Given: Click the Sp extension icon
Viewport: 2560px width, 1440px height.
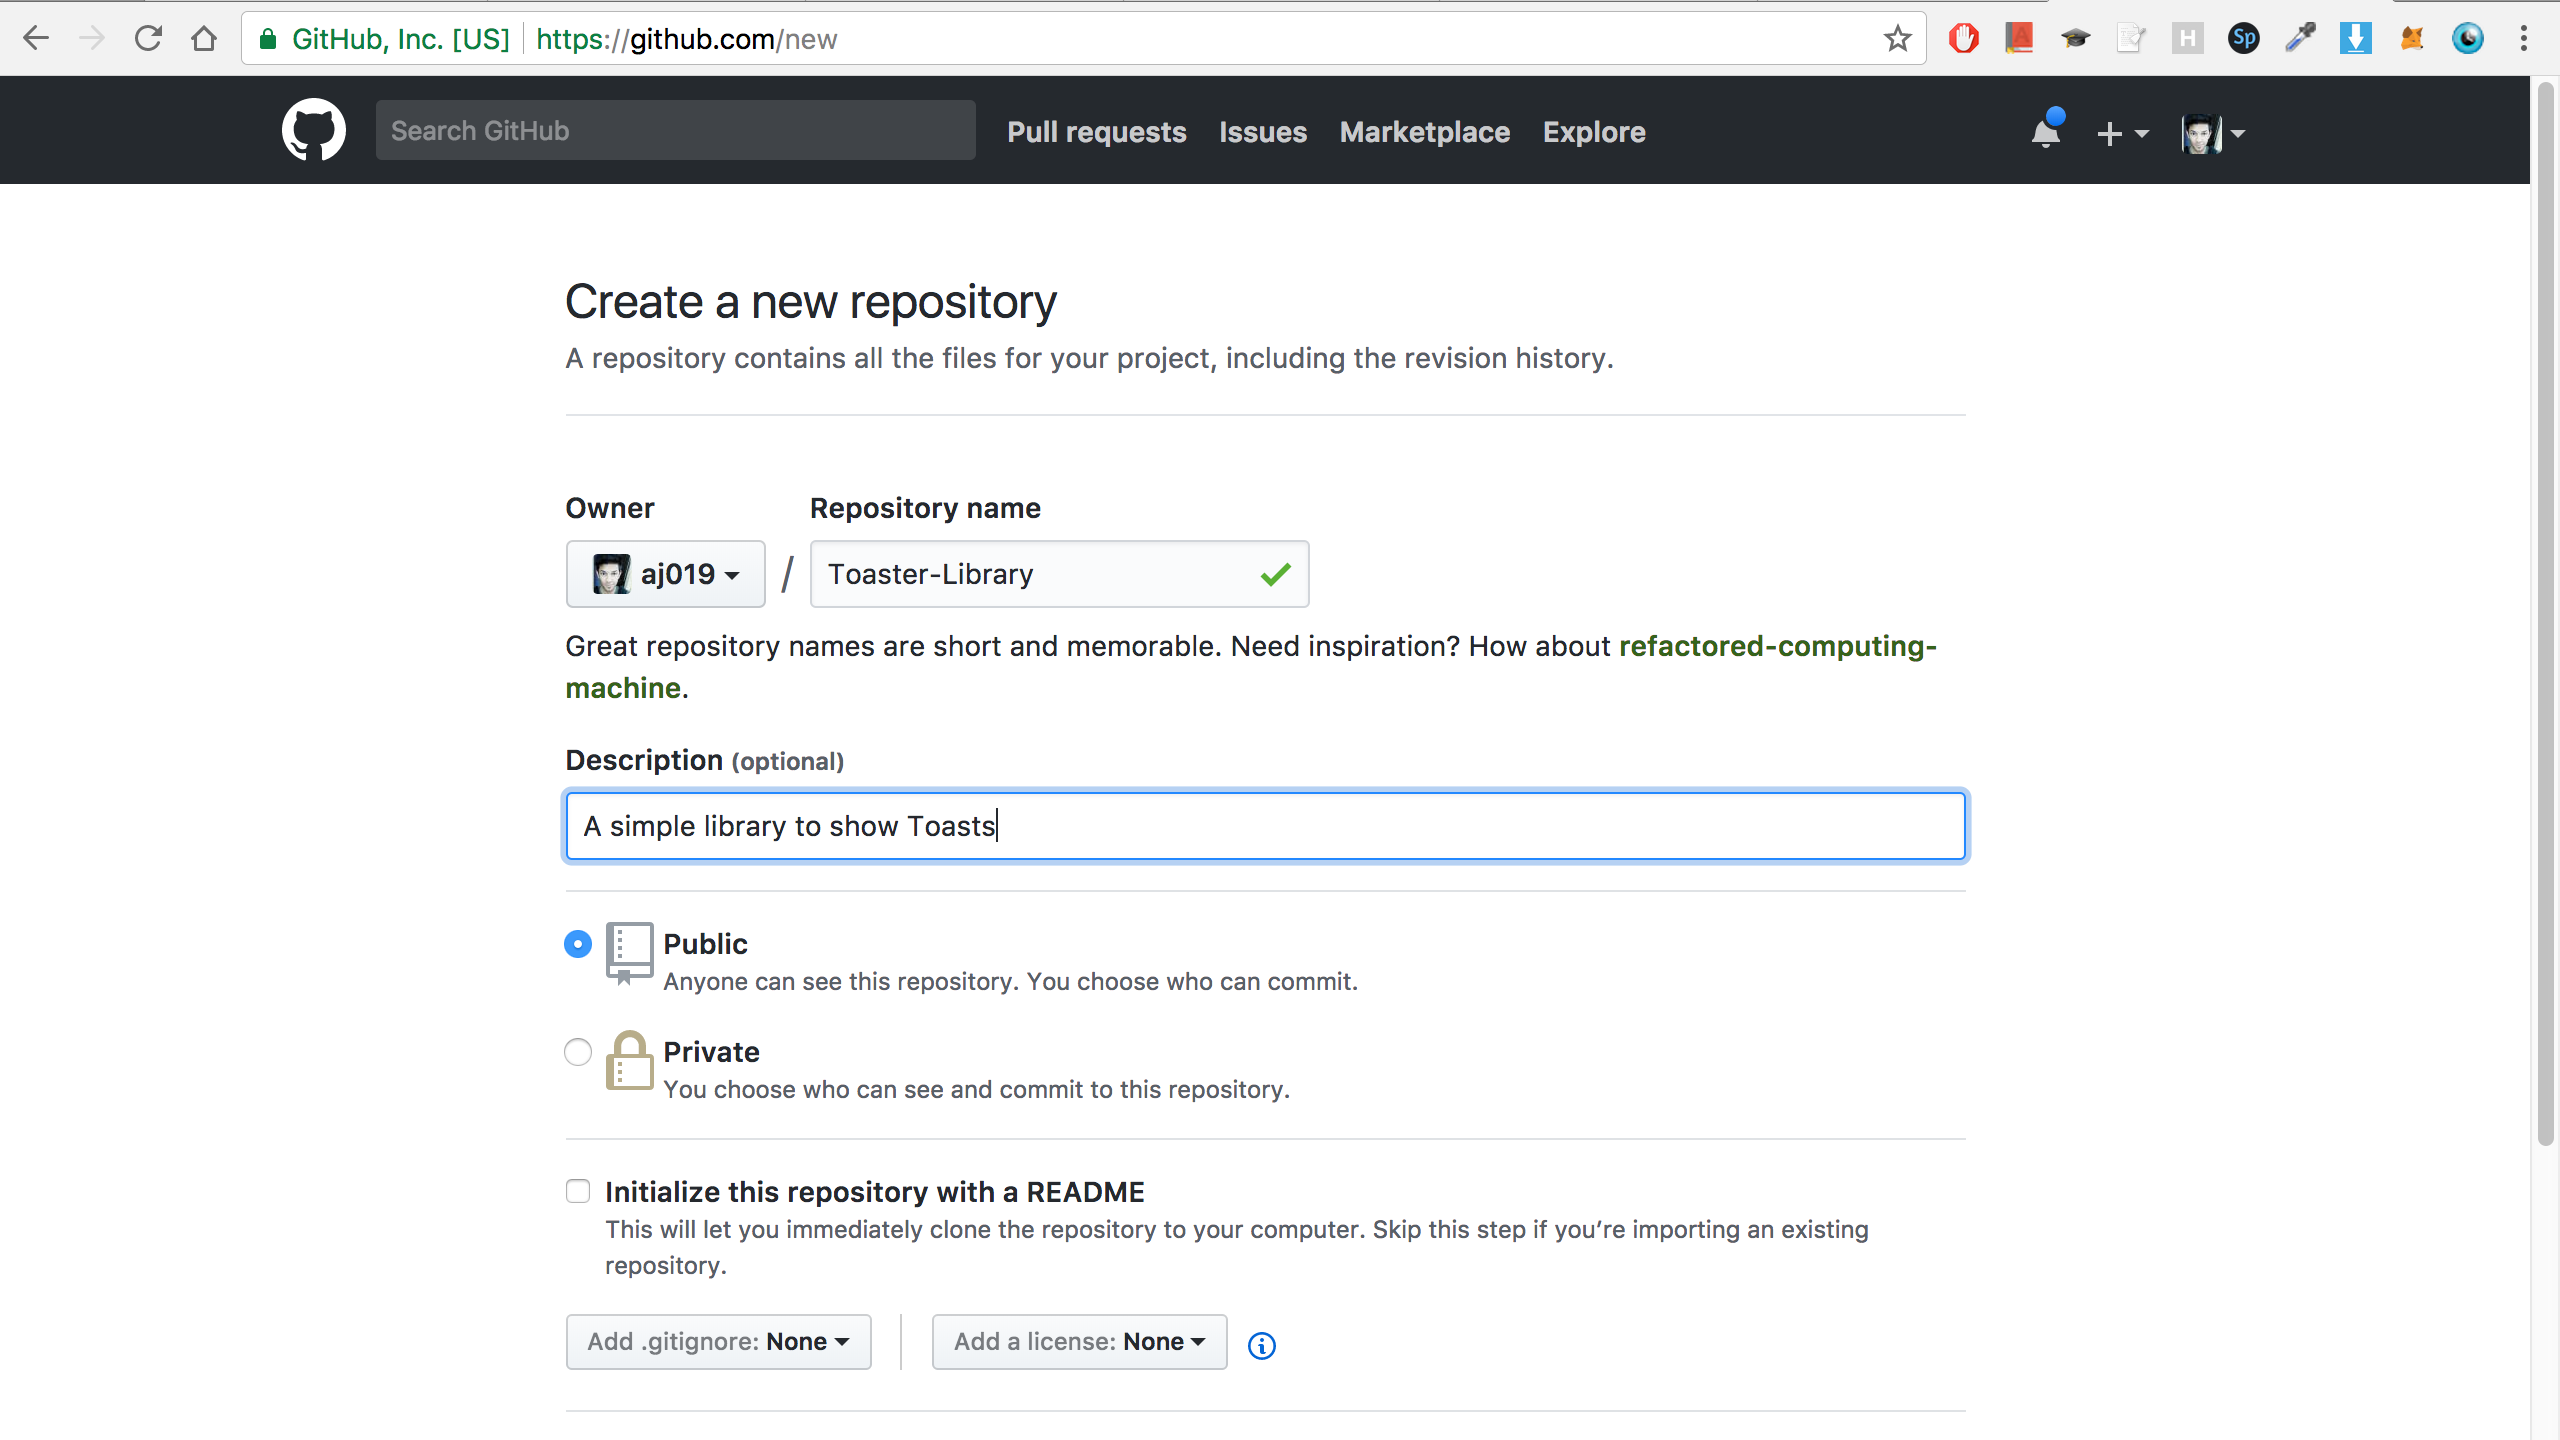Looking at the screenshot, I should click(2243, 38).
